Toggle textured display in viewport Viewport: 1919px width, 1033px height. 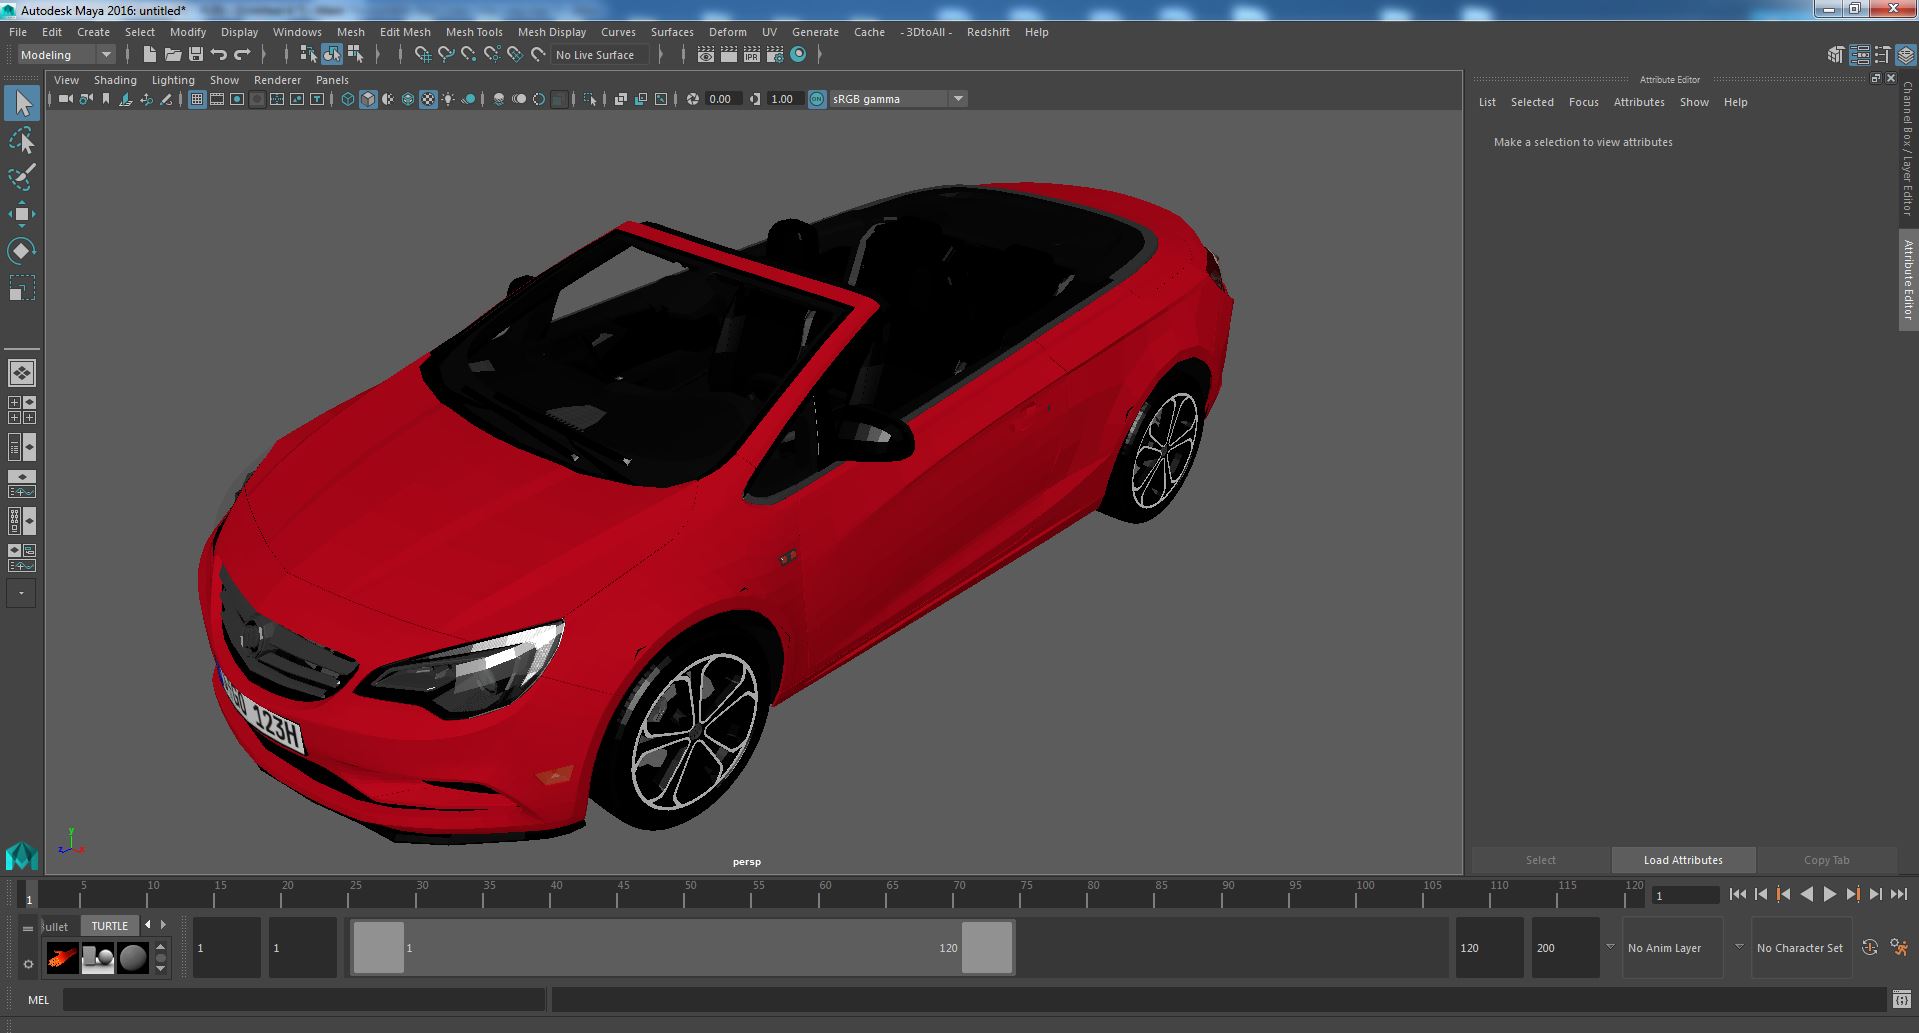428,99
